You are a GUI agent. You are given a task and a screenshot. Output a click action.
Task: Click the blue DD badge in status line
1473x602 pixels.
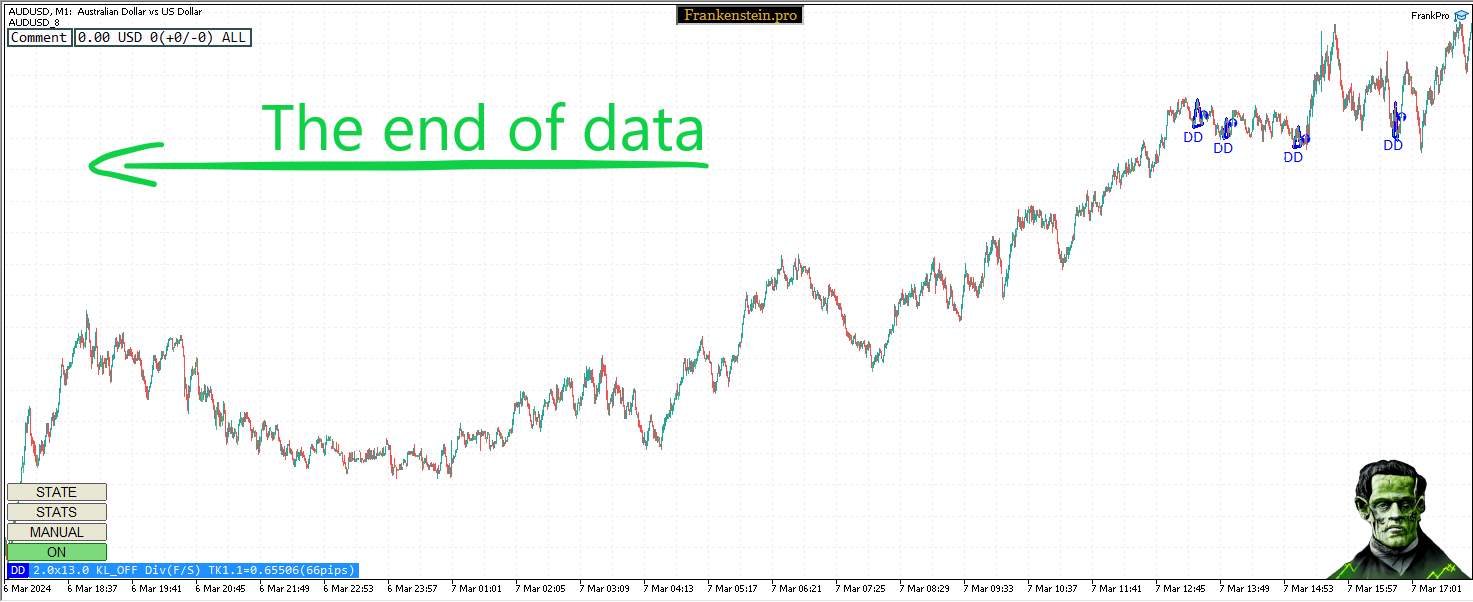[x=18, y=570]
